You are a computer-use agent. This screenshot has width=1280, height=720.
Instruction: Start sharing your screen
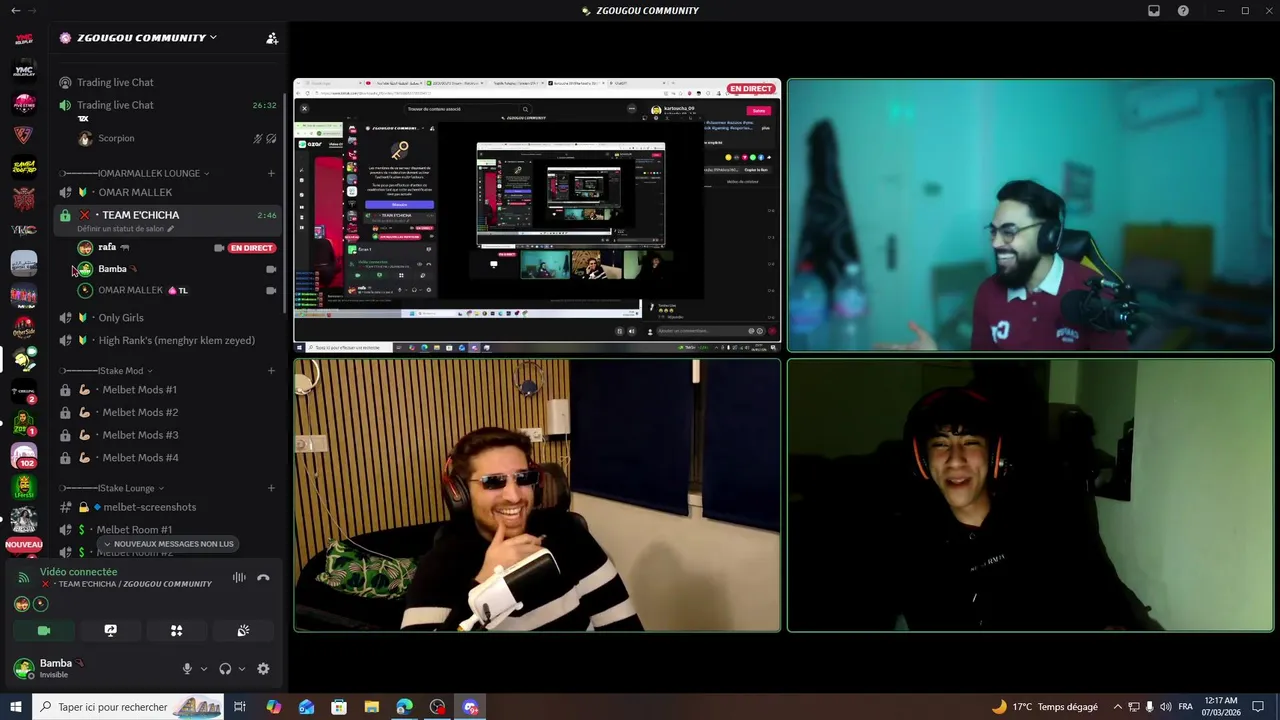pyautogui.click(x=110, y=631)
